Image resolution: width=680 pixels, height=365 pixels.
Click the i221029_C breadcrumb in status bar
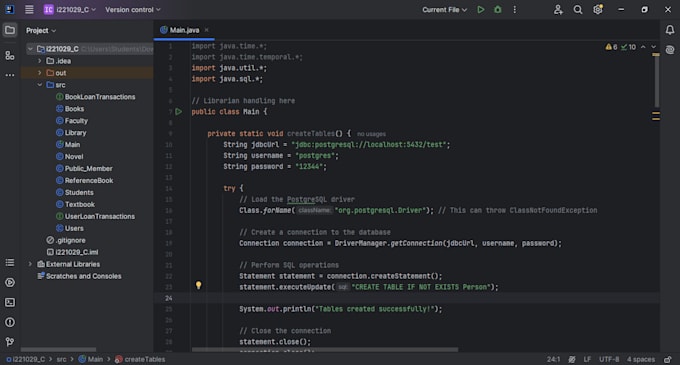click(x=26, y=359)
